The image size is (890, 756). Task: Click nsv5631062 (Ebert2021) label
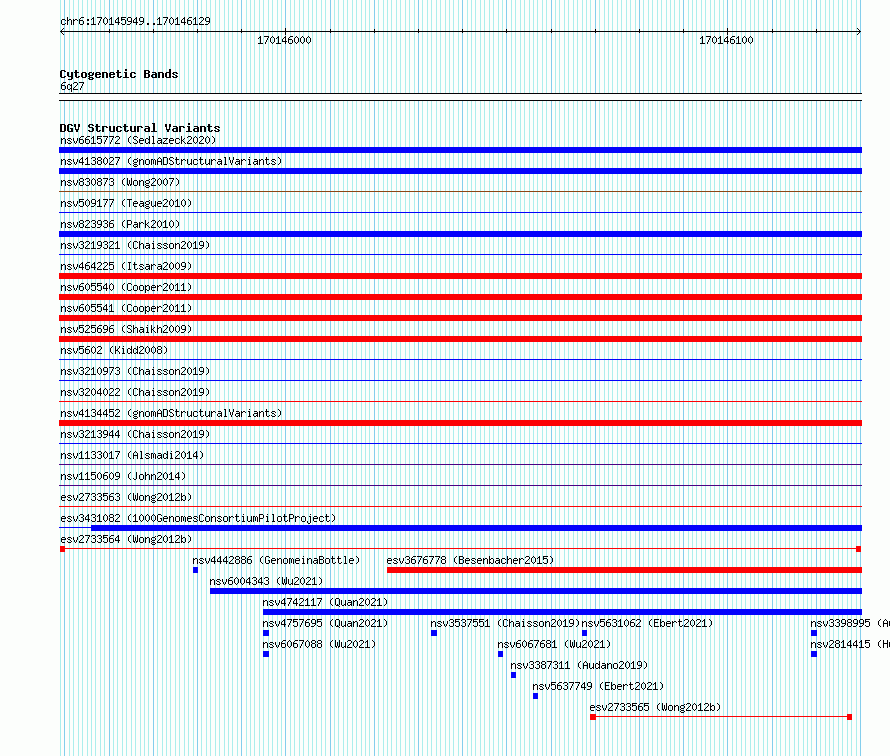click(x=647, y=623)
